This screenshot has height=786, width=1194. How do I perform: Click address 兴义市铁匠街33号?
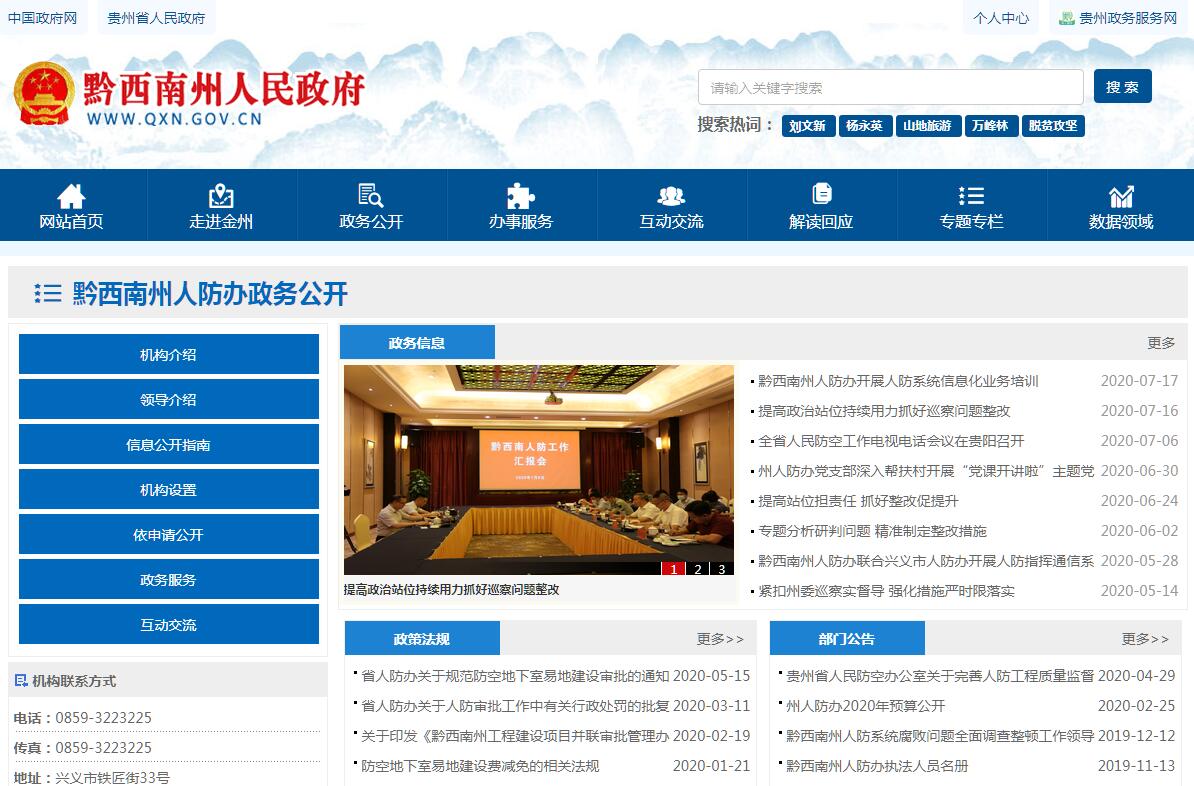coord(112,778)
